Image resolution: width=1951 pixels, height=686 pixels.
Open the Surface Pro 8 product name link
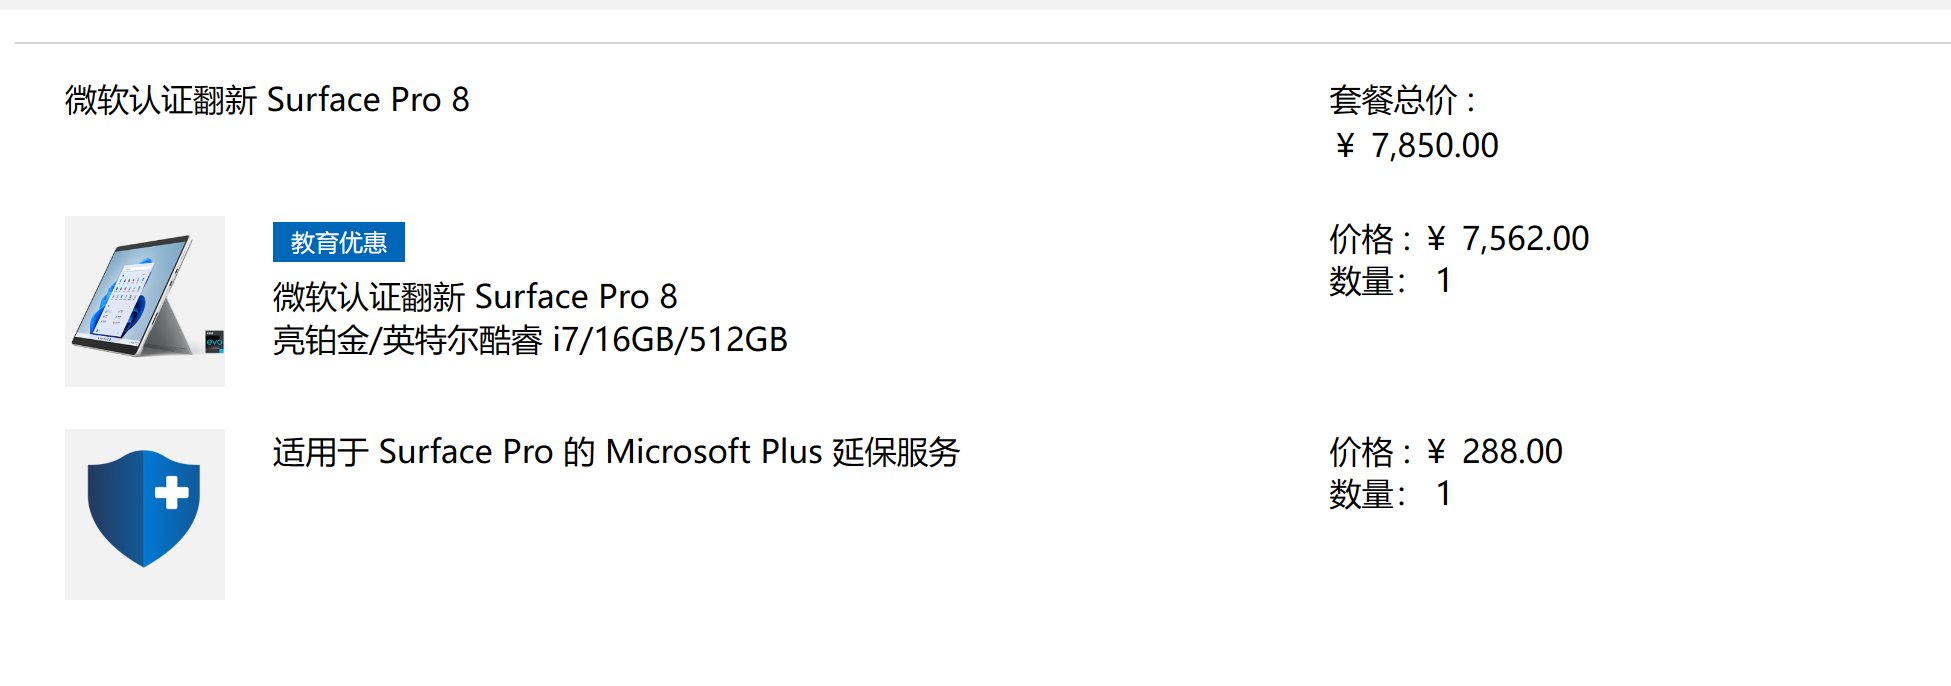click(x=475, y=296)
